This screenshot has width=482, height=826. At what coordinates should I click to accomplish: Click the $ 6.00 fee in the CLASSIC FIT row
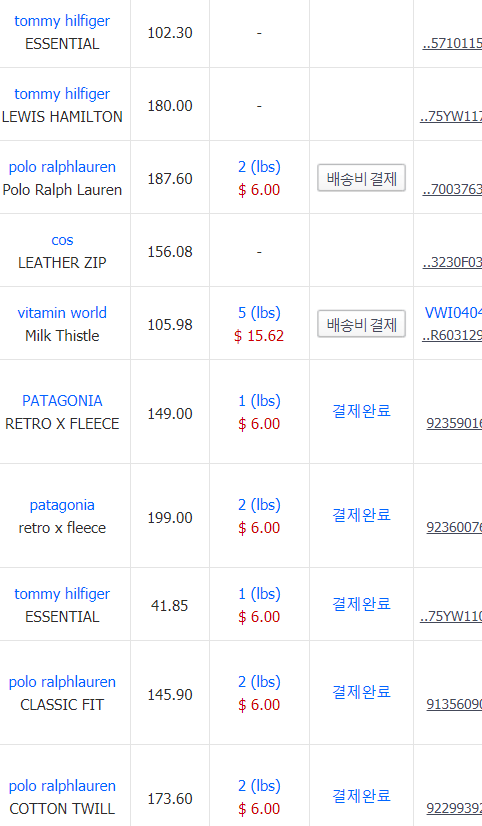coord(259,705)
